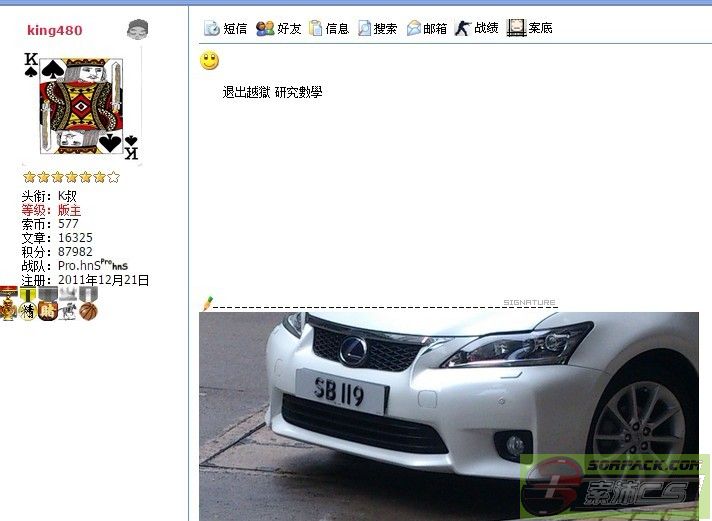Click the 精 yellow medal badge
Screen dimensions: 712x521
click(x=28, y=312)
